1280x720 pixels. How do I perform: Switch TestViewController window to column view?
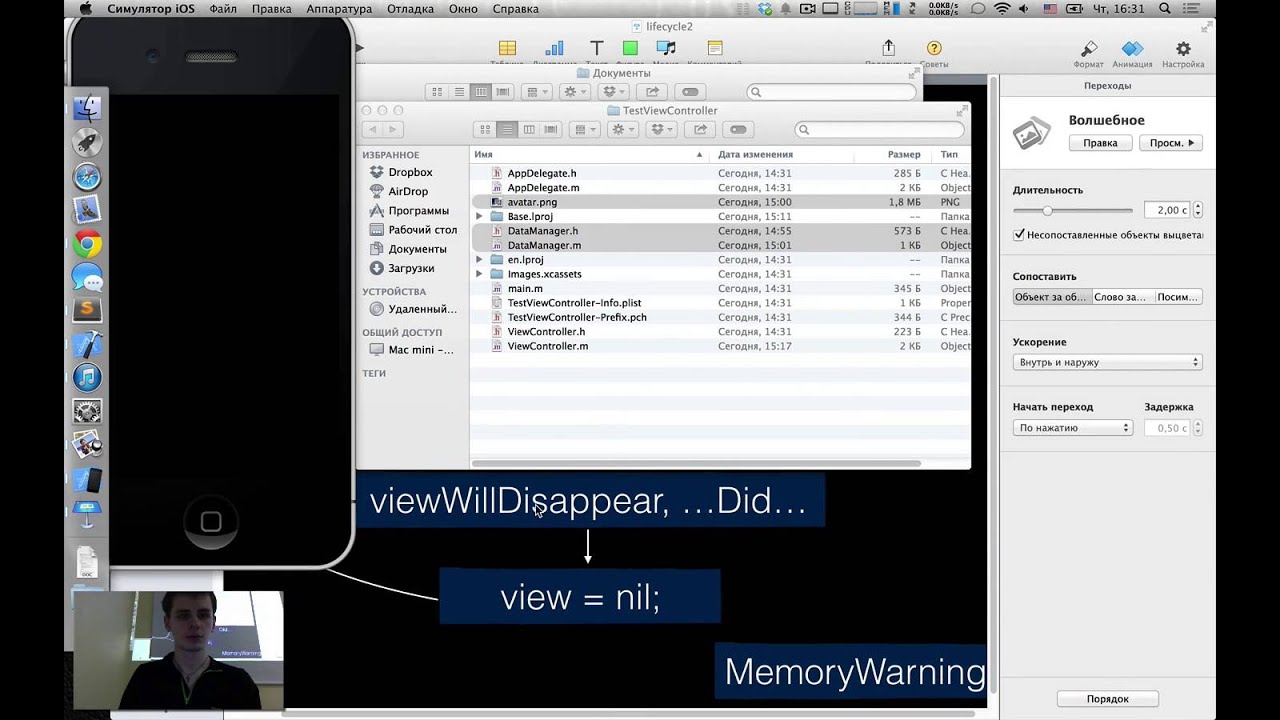529,129
